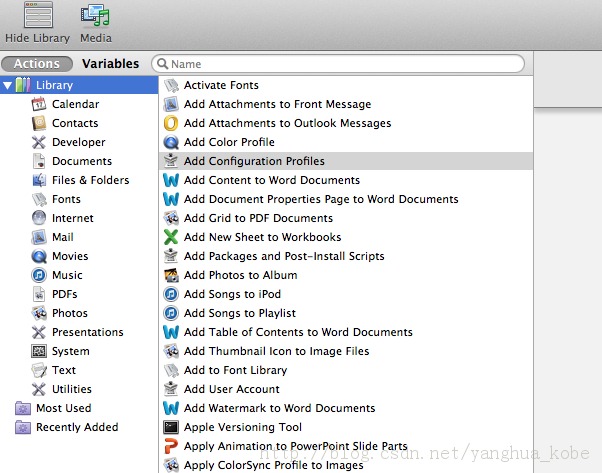
Task: Select the Mail category icon
Action: 39,237
